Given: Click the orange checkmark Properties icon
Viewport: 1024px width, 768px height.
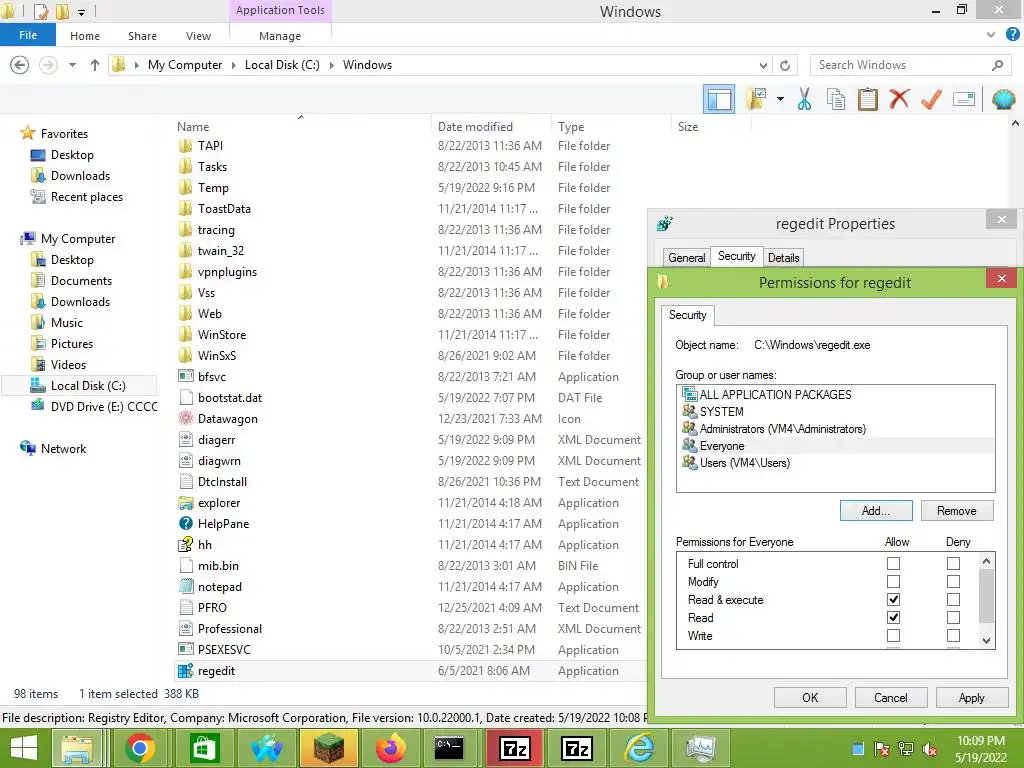Looking at the screenshot, I should 931,99.
